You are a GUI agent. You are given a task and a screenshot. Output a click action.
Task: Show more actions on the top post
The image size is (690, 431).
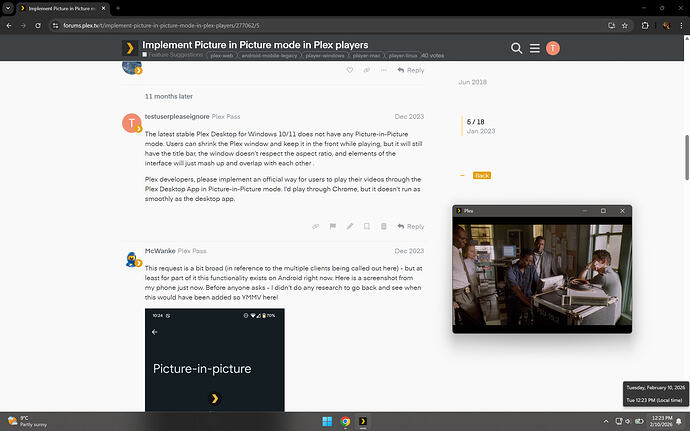384,70
